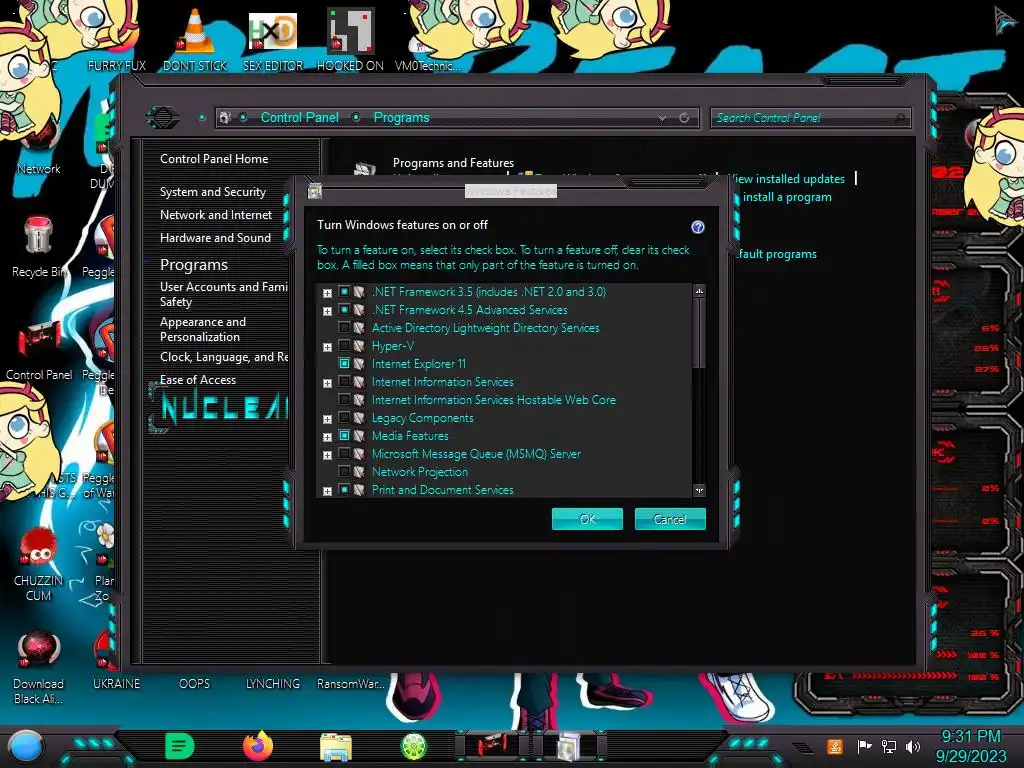The image size is (1024, 768).
Task: Cancel the Windows Features dialog
Action: 670,519
